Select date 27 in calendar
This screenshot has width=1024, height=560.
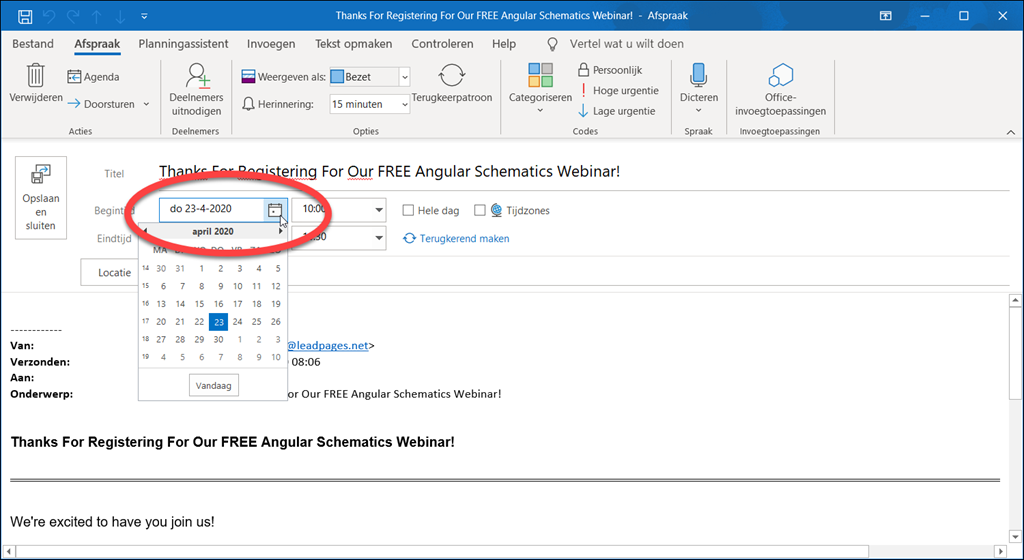pyautogui.click(x=161, y=339)
